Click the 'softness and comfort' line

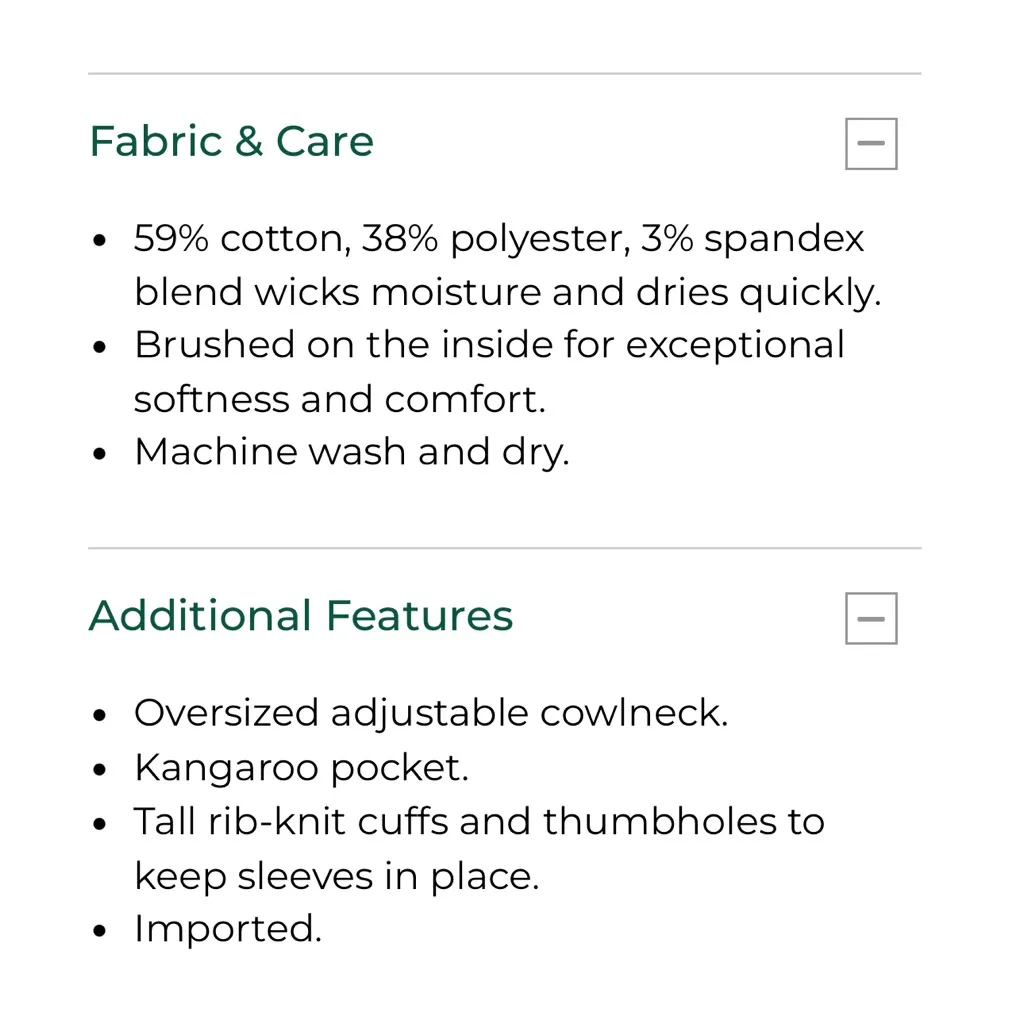340,399
